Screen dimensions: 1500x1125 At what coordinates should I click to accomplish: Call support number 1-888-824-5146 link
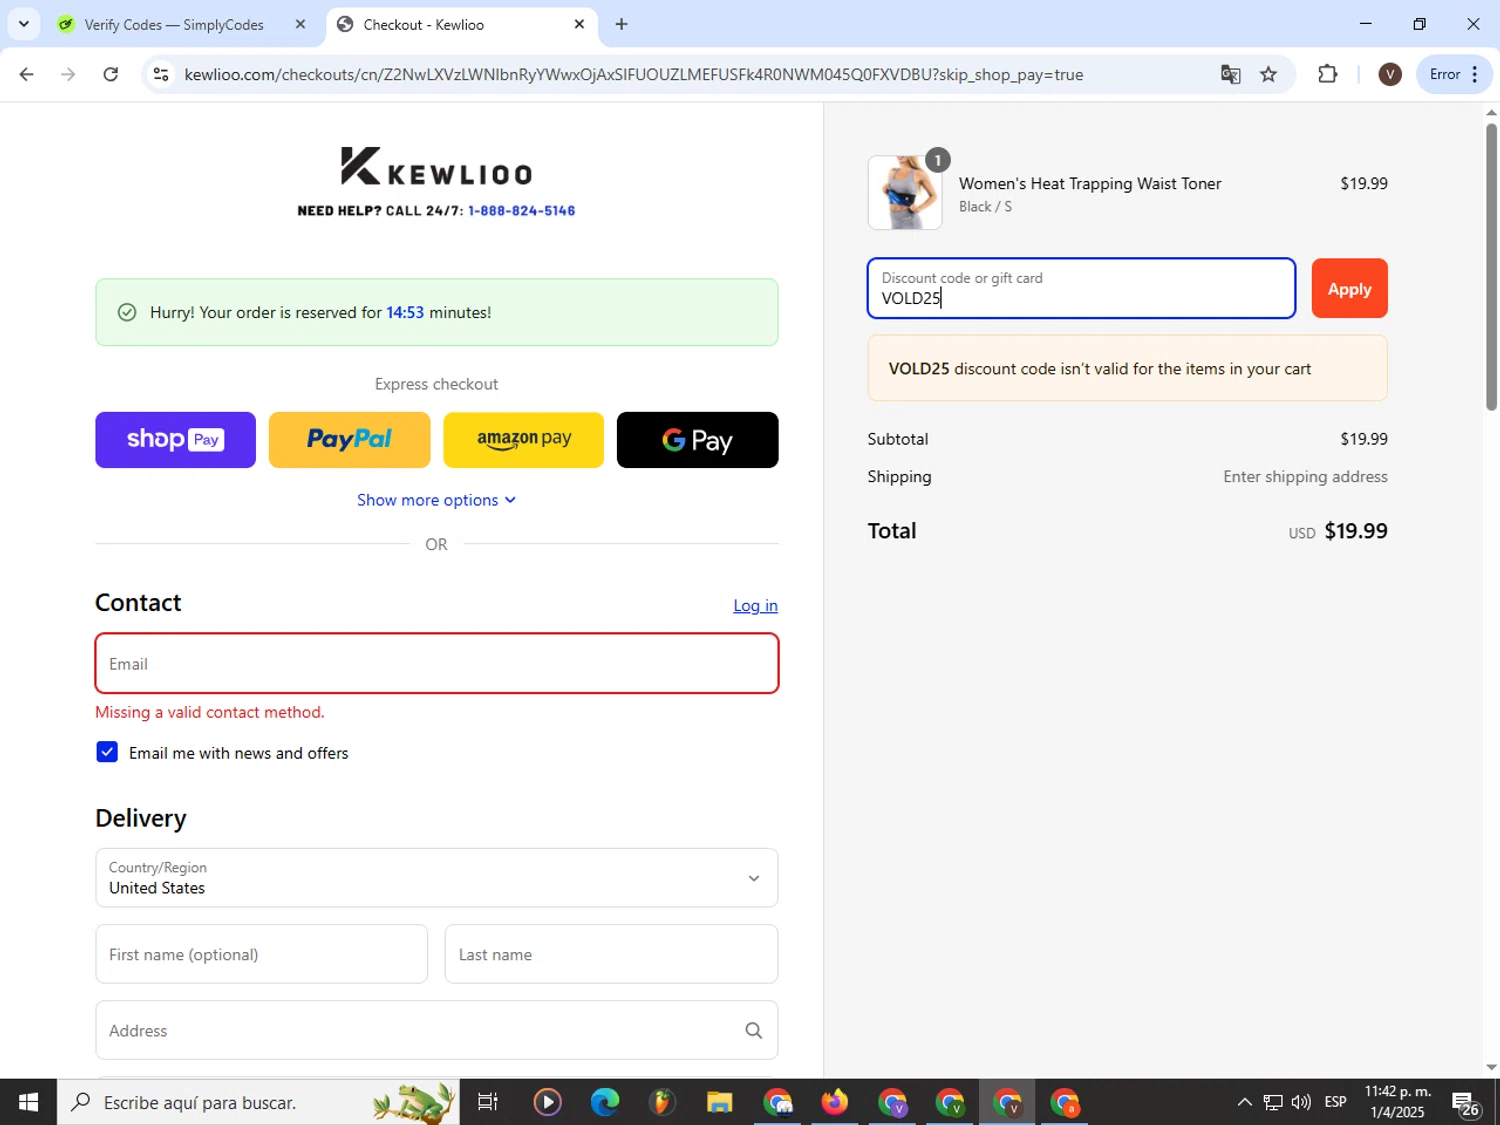pos(521,211)
